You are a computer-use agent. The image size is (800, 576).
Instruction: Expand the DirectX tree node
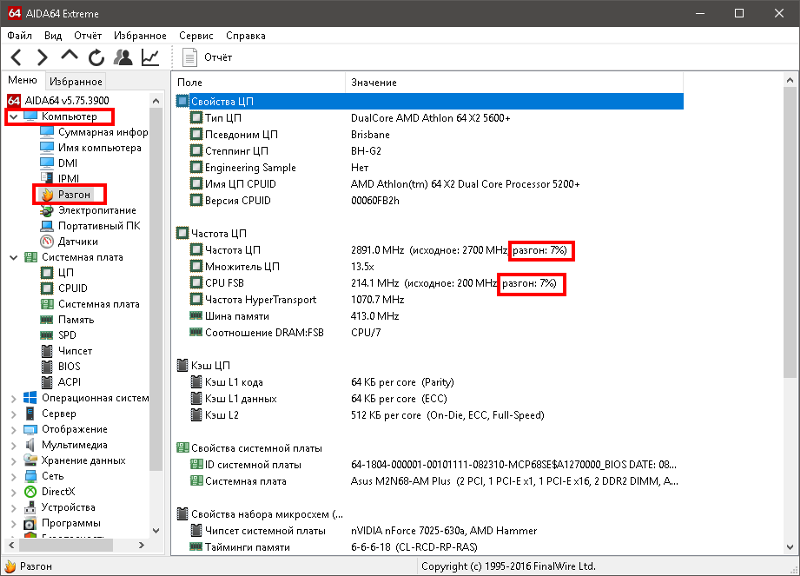click(x=14, y=492)
